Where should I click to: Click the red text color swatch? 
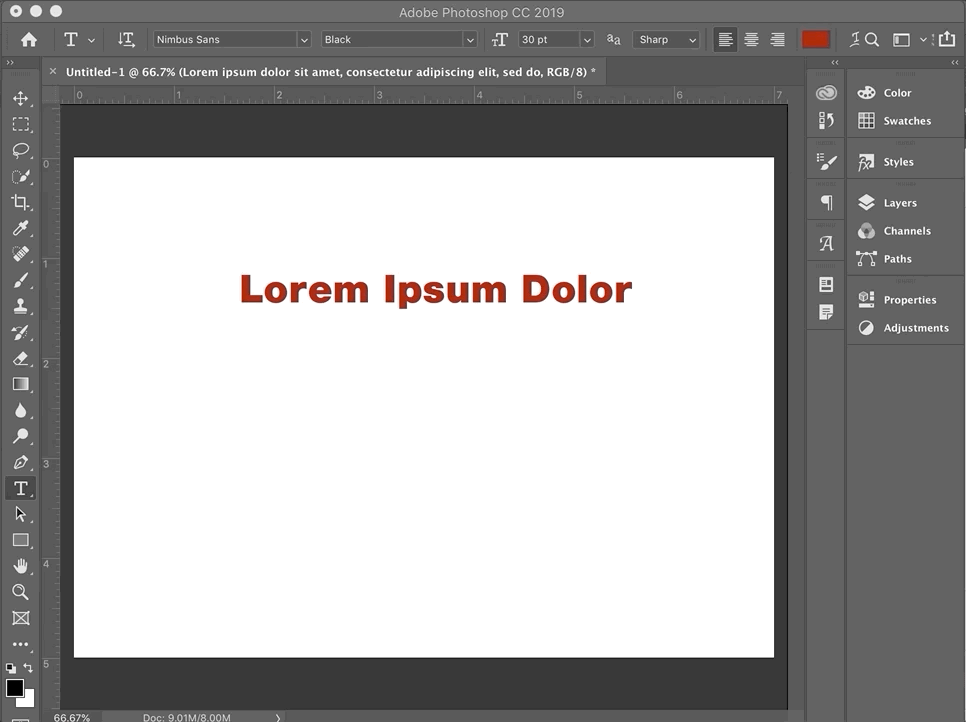(815, 39)
